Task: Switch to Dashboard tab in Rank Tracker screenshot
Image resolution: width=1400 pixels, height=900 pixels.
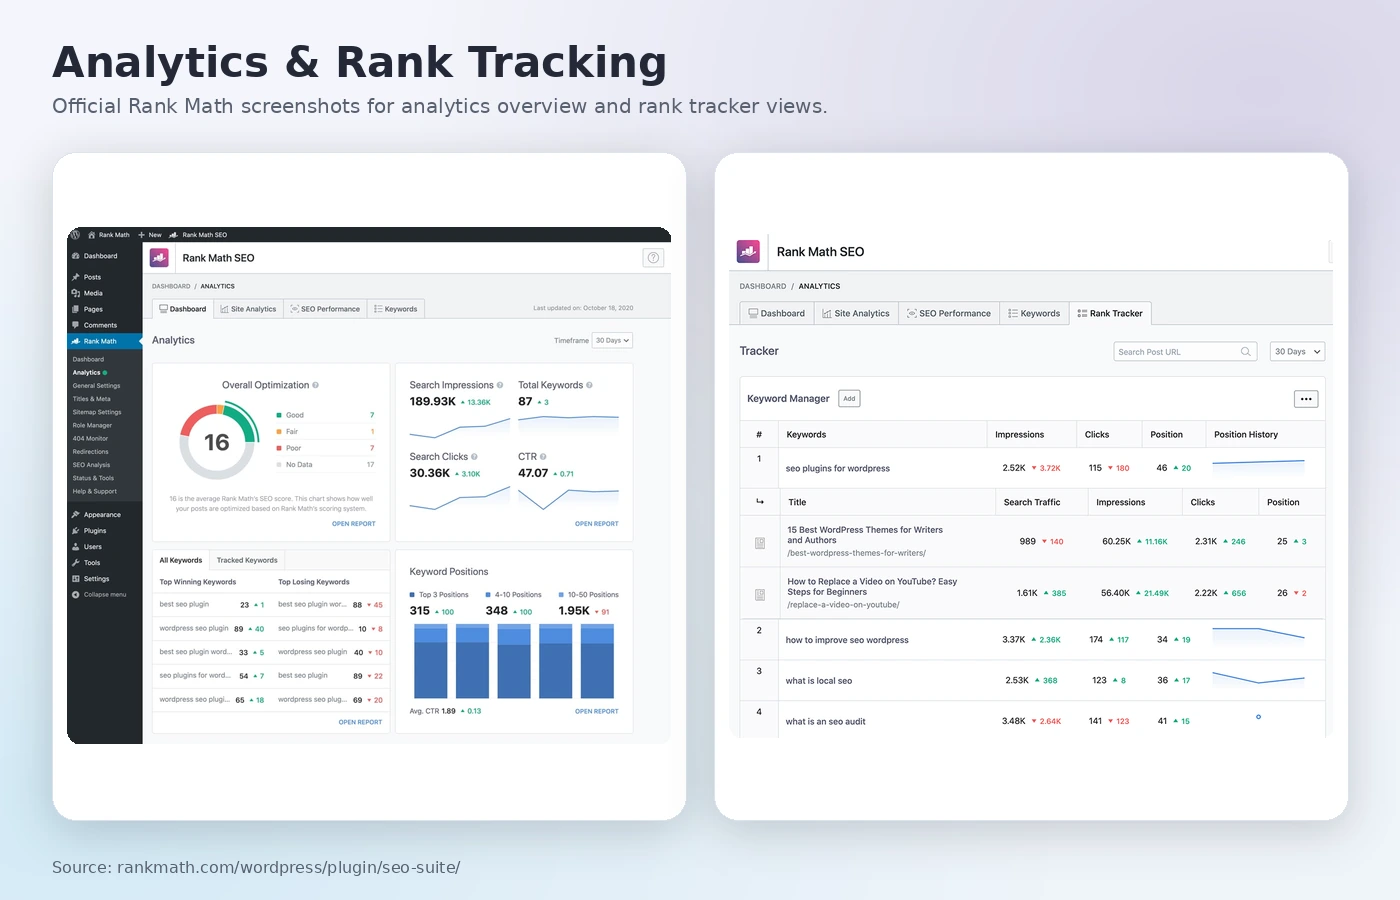Action: (777, 313)
